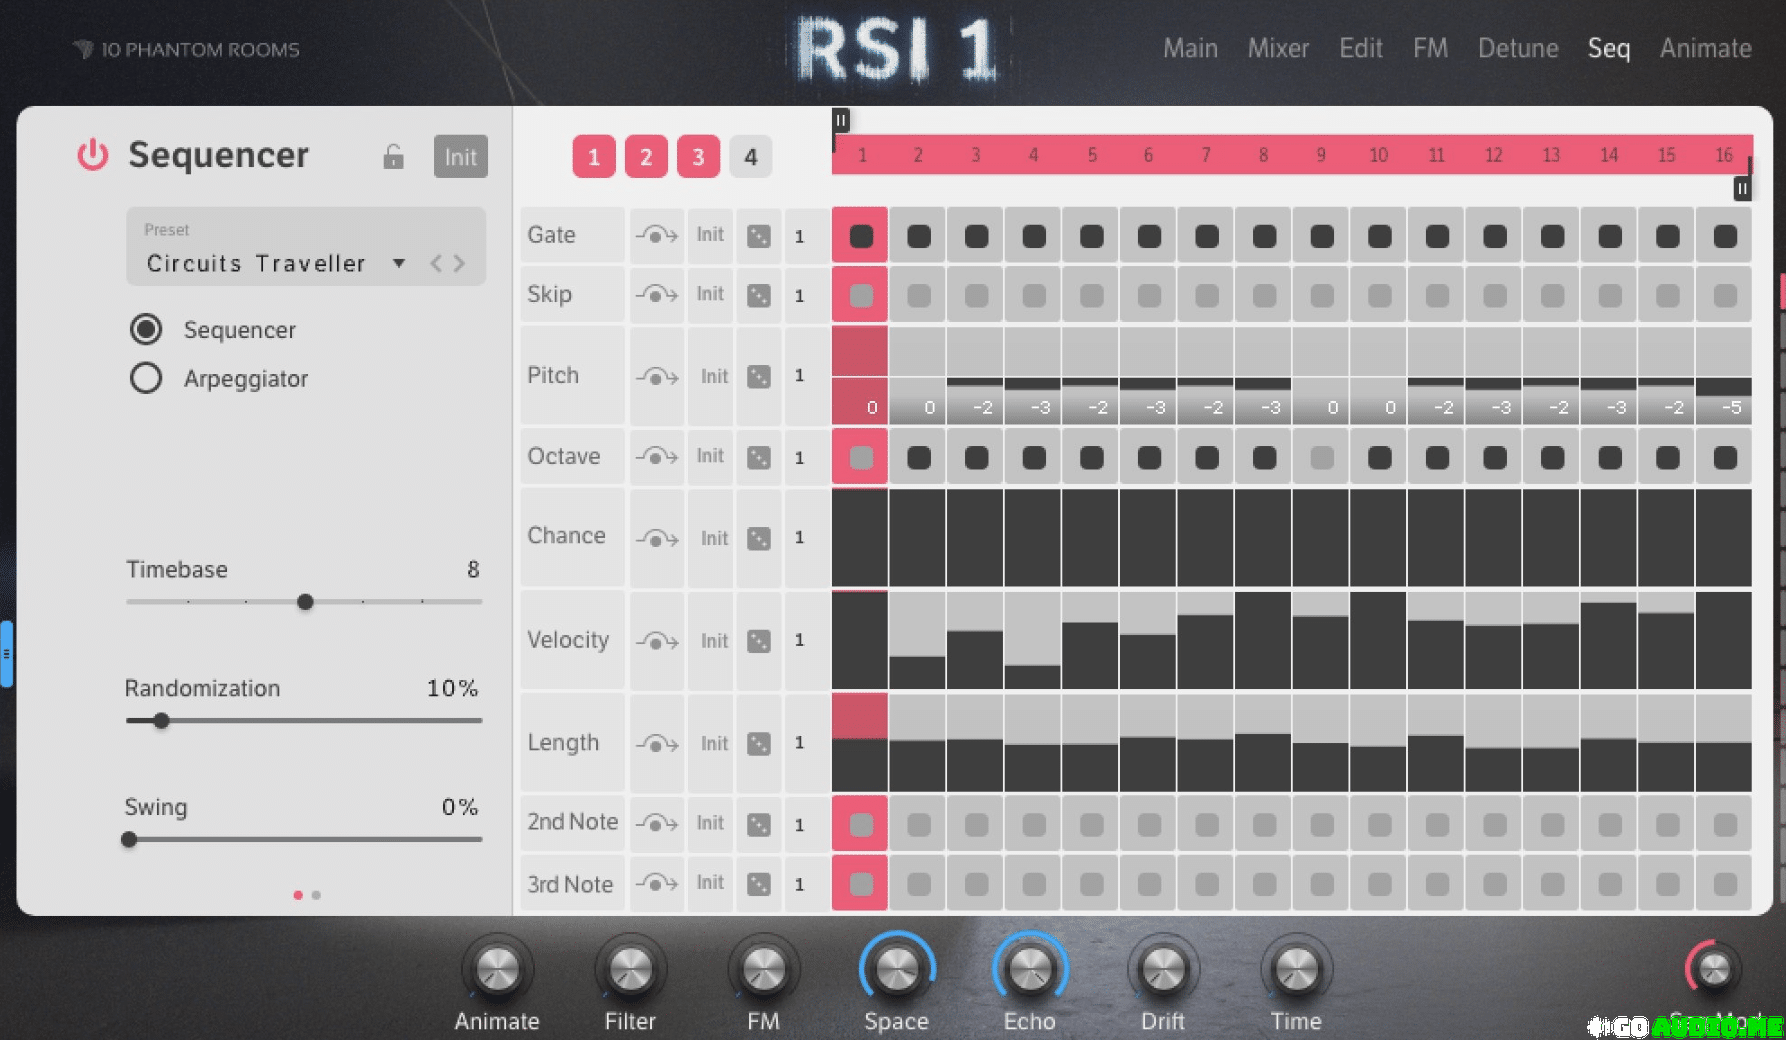Click the Timebase slider handle
This screenshot has height=1040, width=1786.
pyautogui.click(x=305, y=602)
